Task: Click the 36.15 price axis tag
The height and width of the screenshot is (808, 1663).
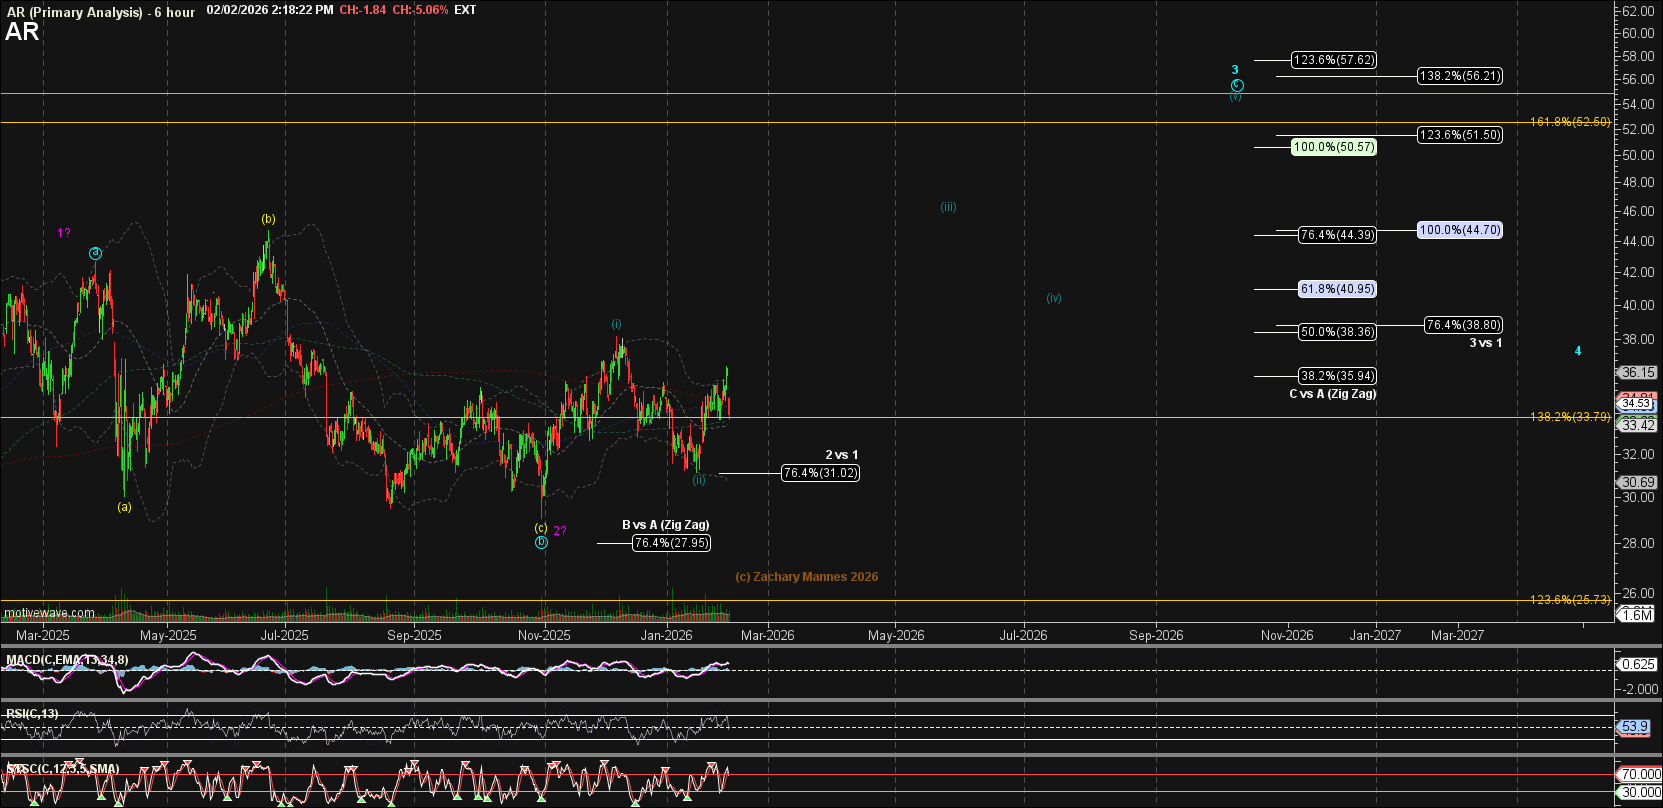Action: tap(1638, 372)
